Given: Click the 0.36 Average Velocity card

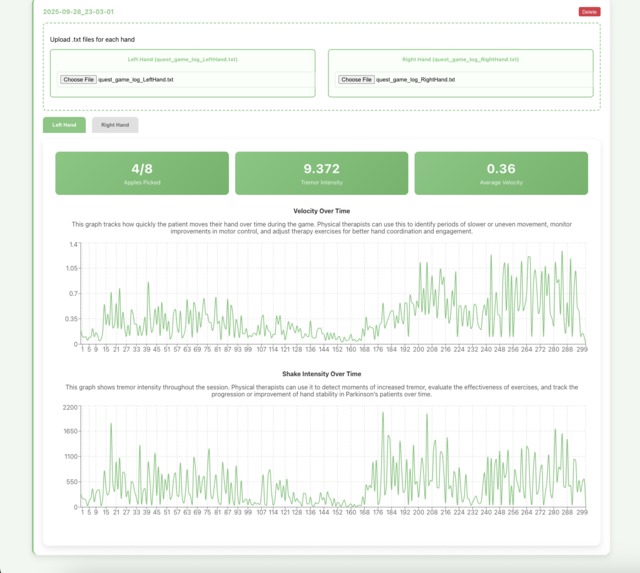Looking at the screenshot, I should (501, 173).
